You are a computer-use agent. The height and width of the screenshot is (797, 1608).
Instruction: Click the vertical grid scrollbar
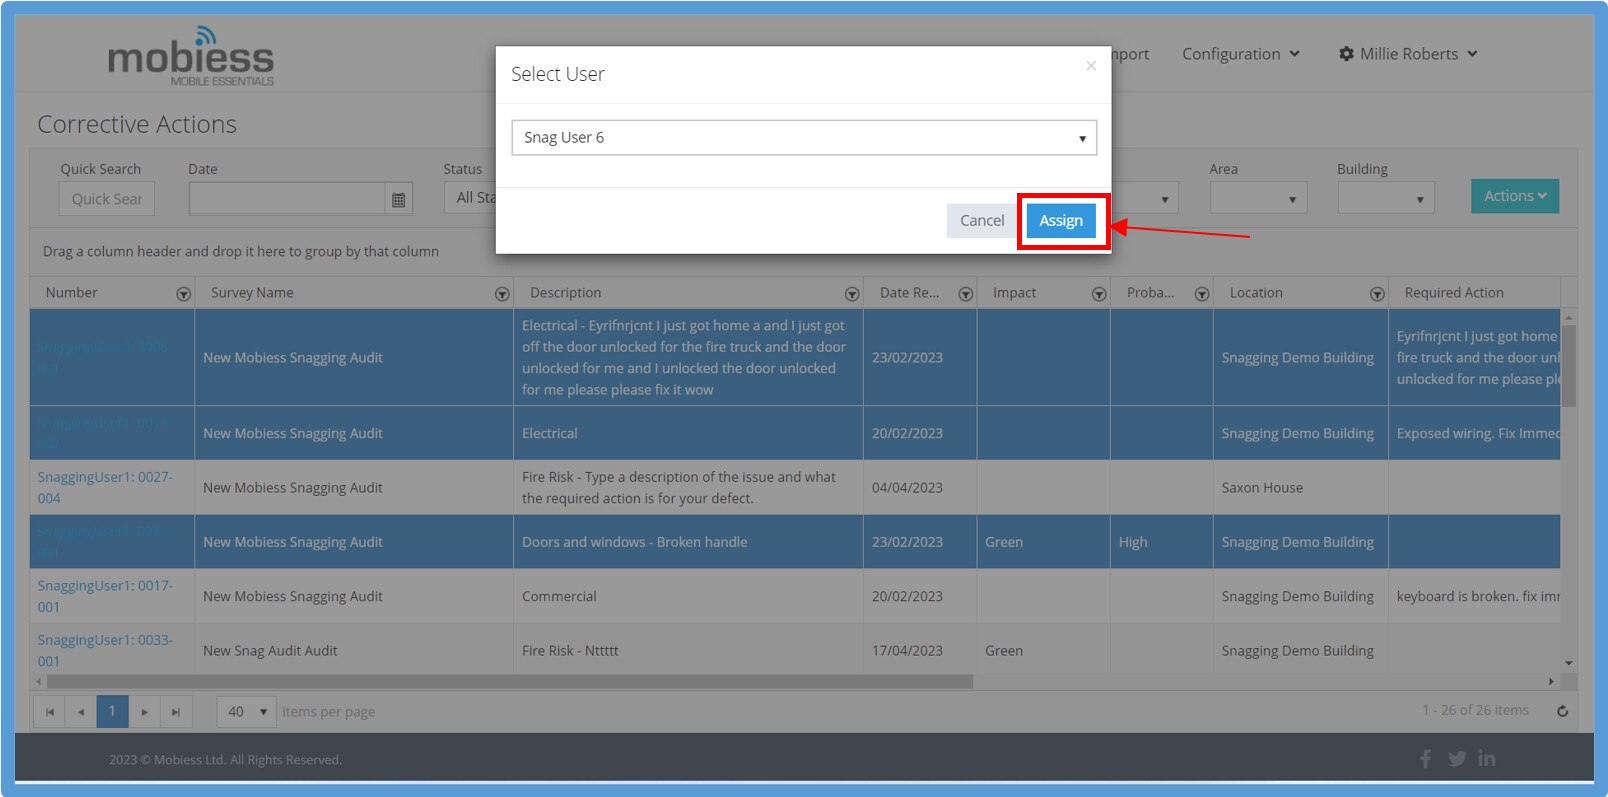1568,365
